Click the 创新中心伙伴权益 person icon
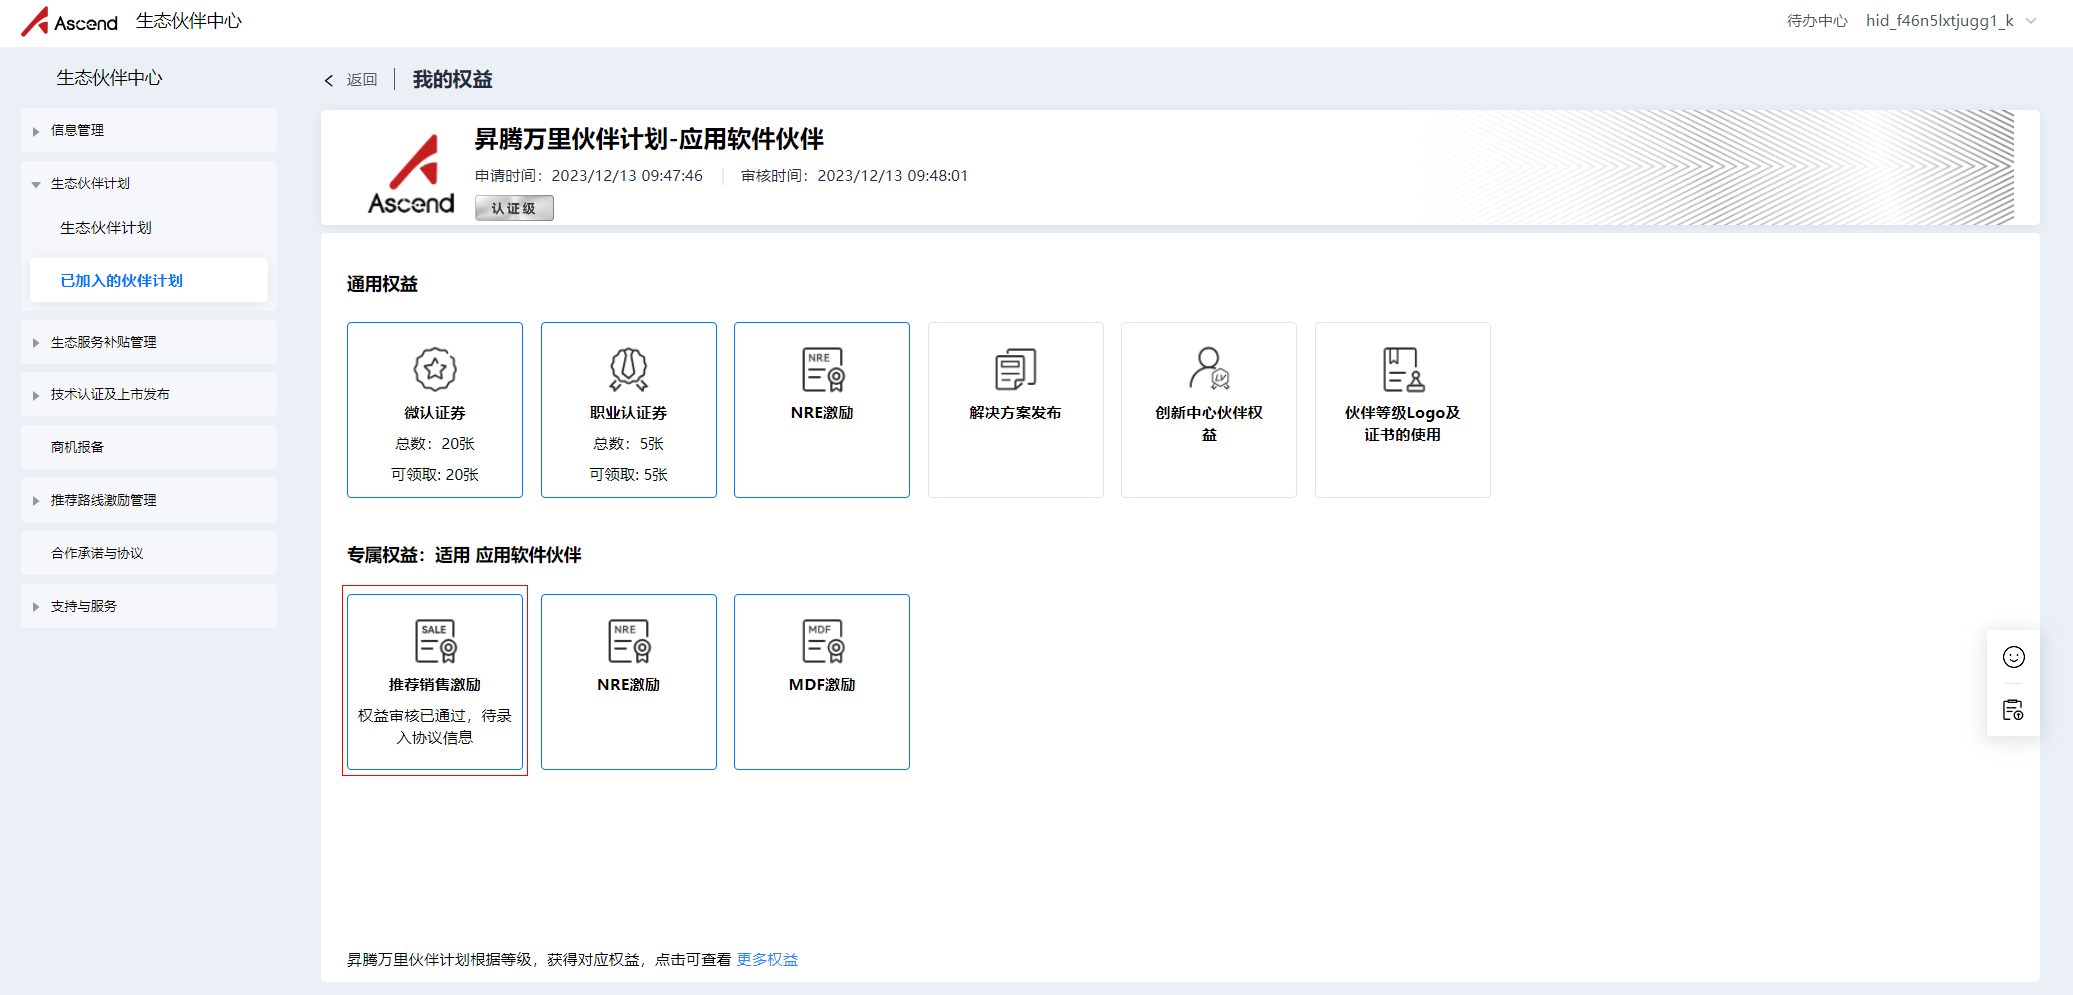The height and width of the screenshot is (995, 2073). coord(1209,369)
